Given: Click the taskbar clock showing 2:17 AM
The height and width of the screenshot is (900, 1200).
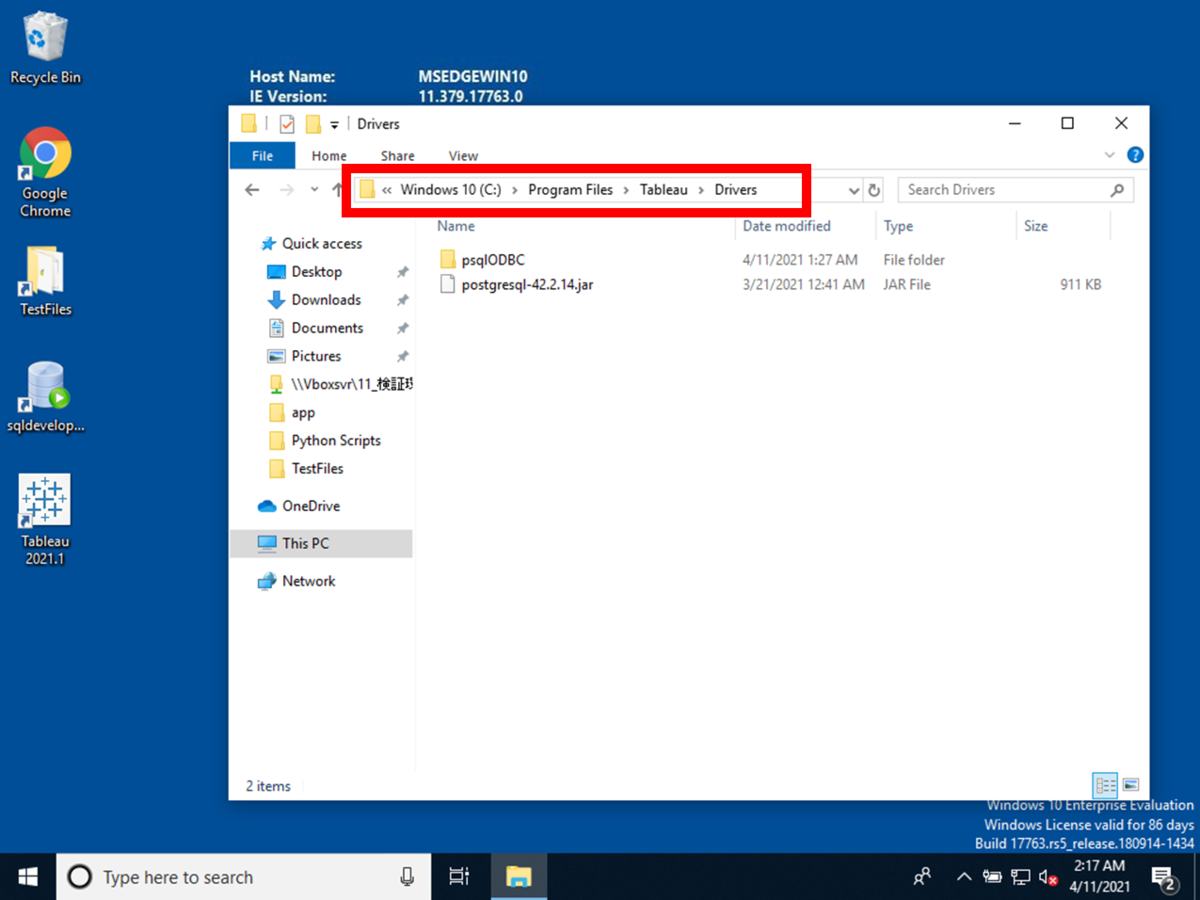Looking at the screenshot, I should pyautogui.click(x=1099, y=877).
